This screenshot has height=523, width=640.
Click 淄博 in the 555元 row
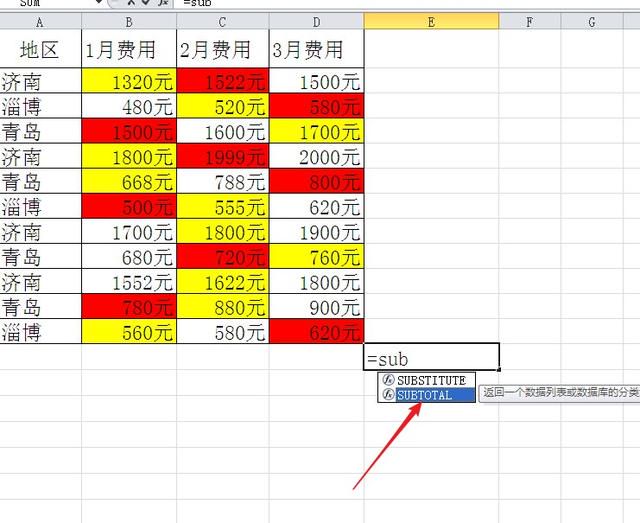point(40,206)
